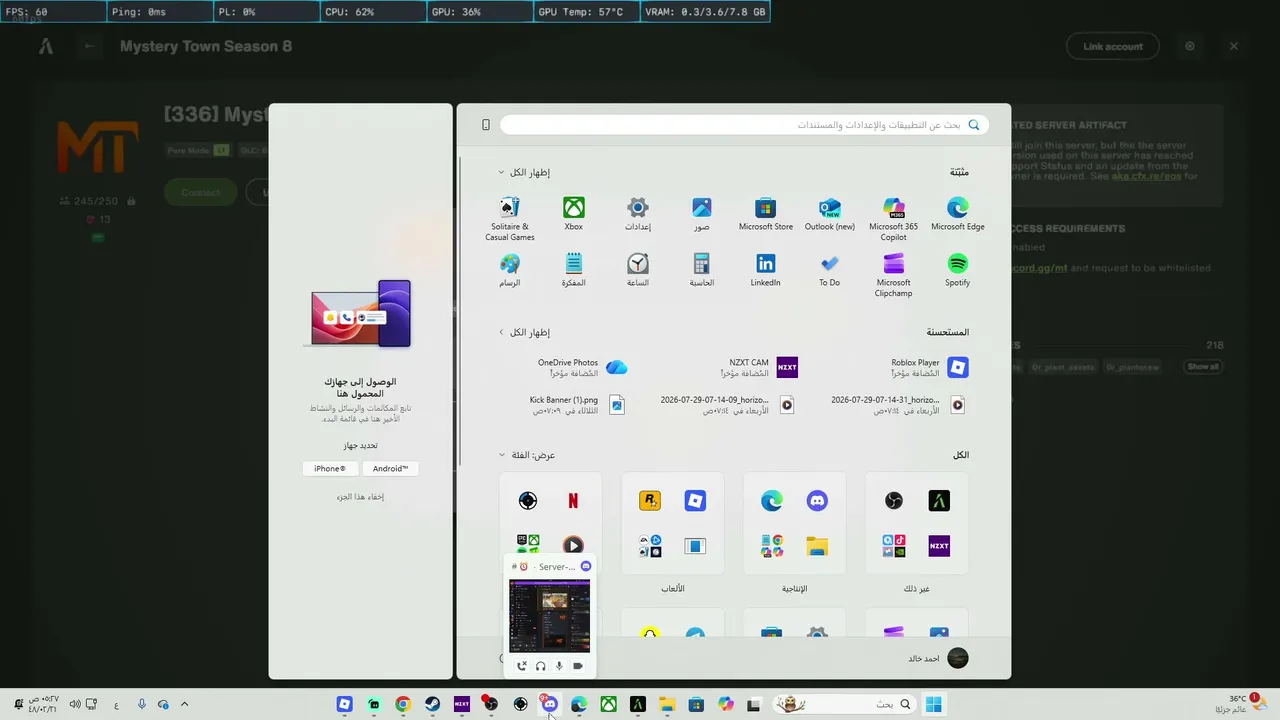This screenshot has width=1280, height=720.
Task: Launch Microsoft Store from pinned apps
Action: coord(766,214)
